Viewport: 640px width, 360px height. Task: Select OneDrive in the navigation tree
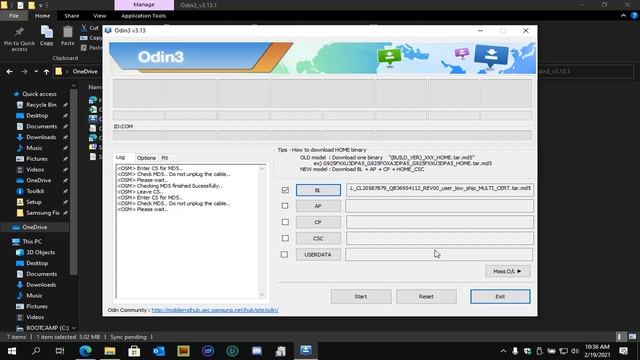35,227
